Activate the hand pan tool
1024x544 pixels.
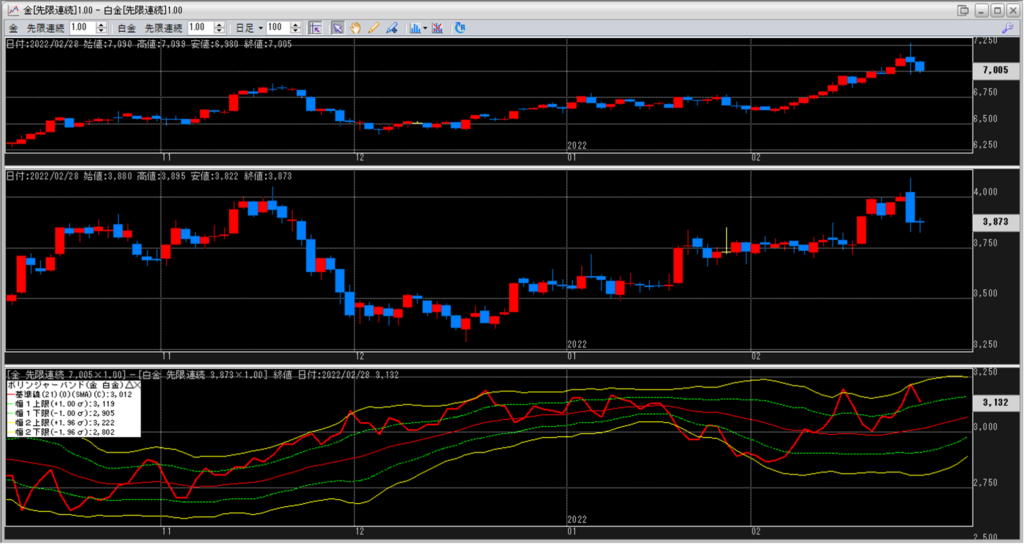pos(355,28)
